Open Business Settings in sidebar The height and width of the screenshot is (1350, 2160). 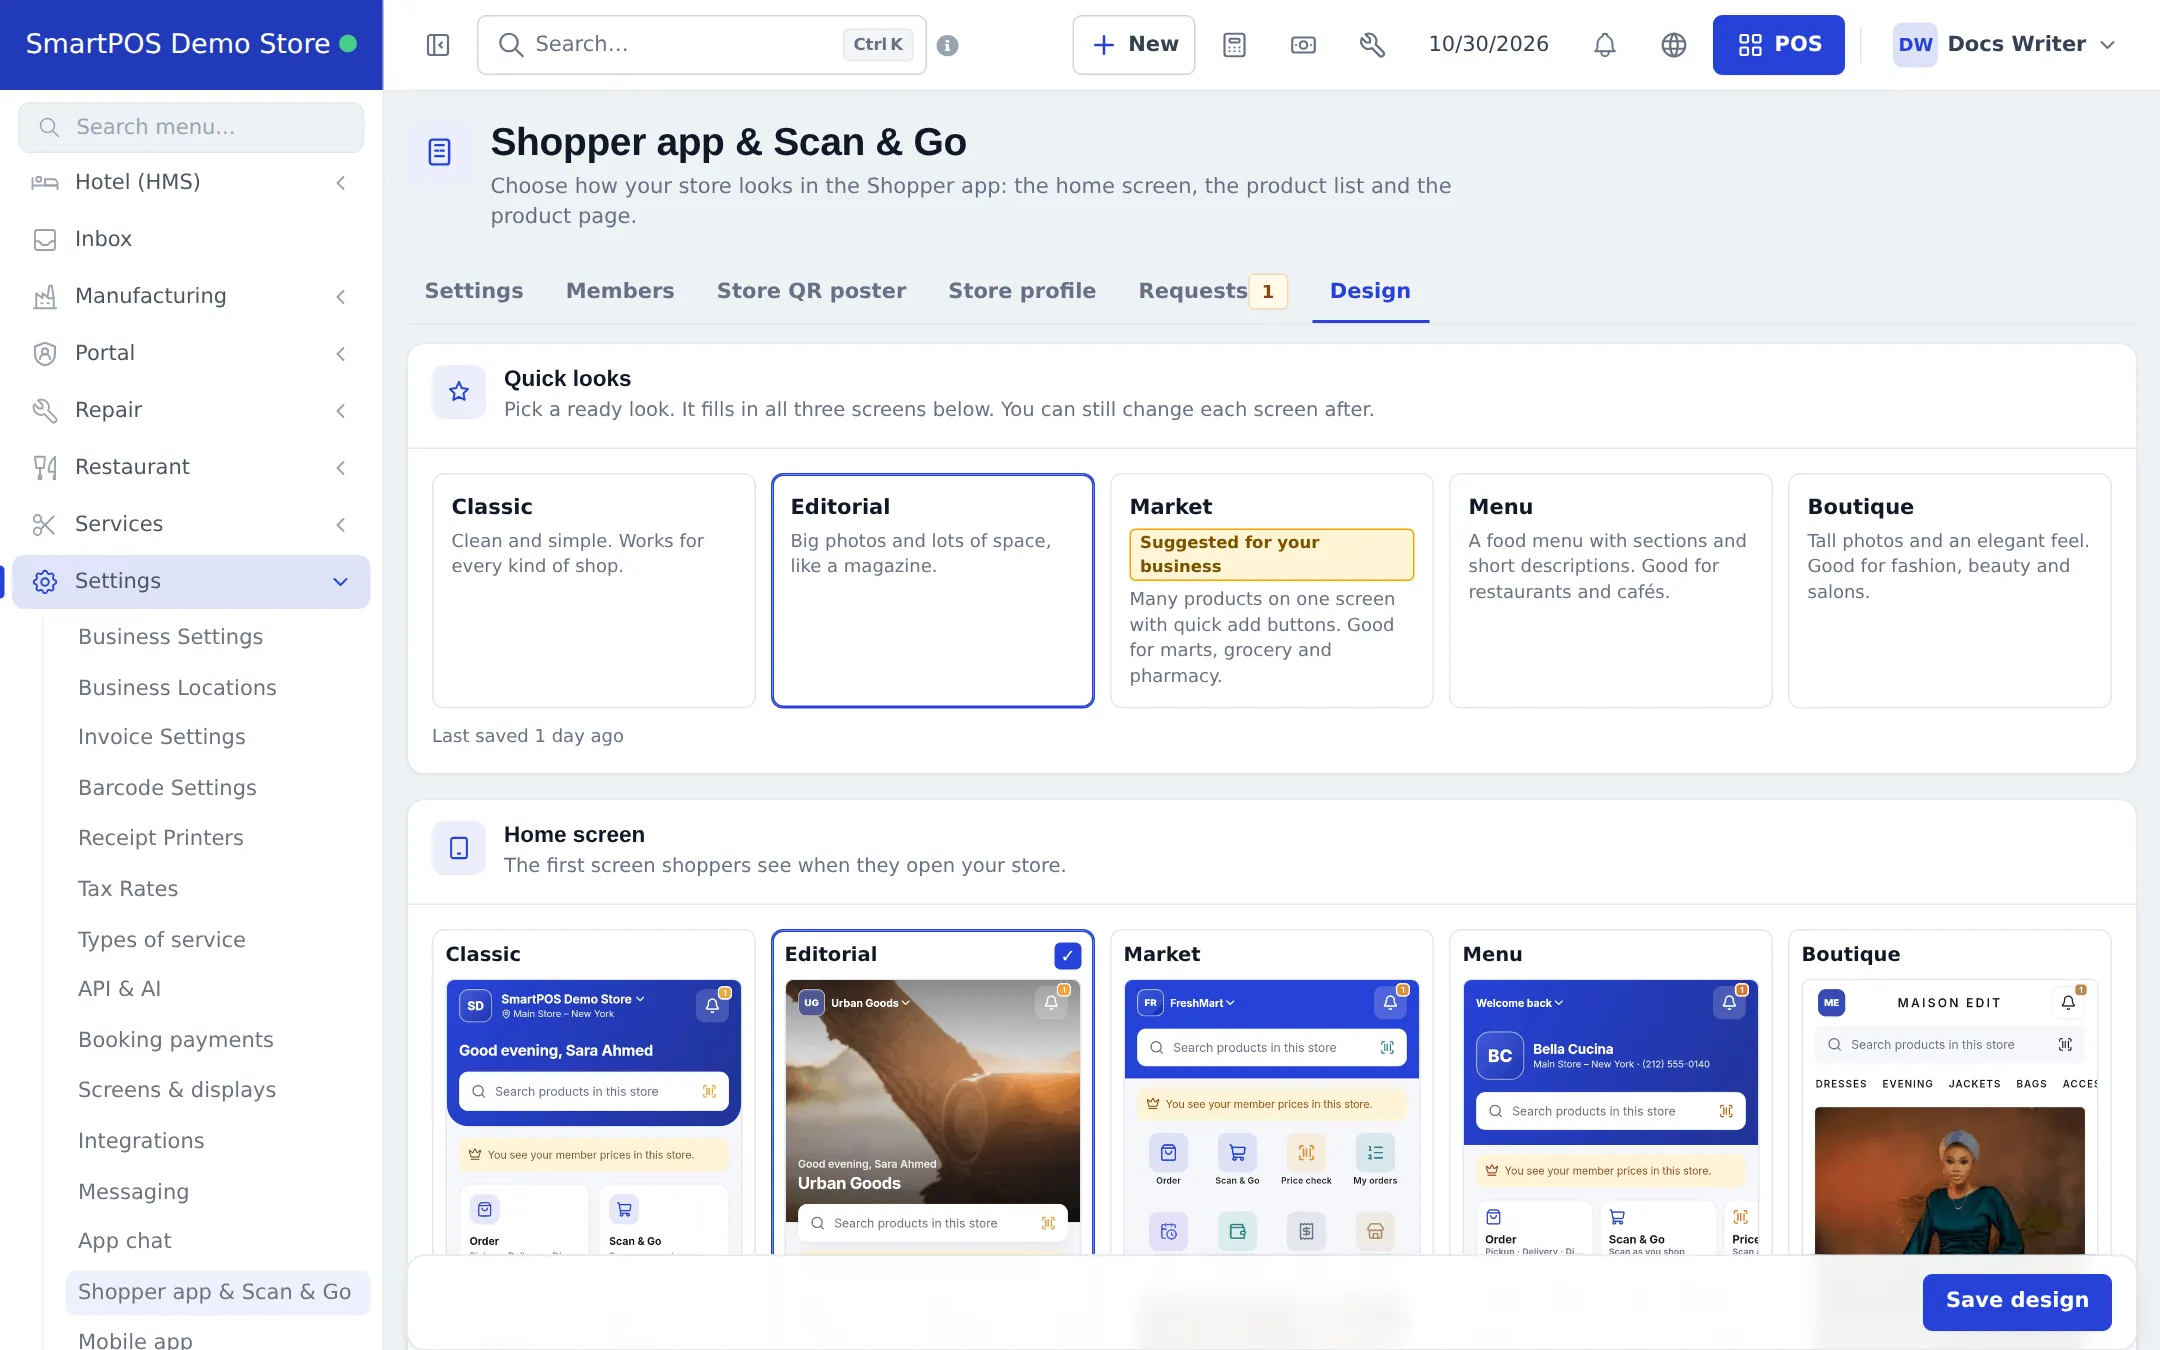pos(170,637)
